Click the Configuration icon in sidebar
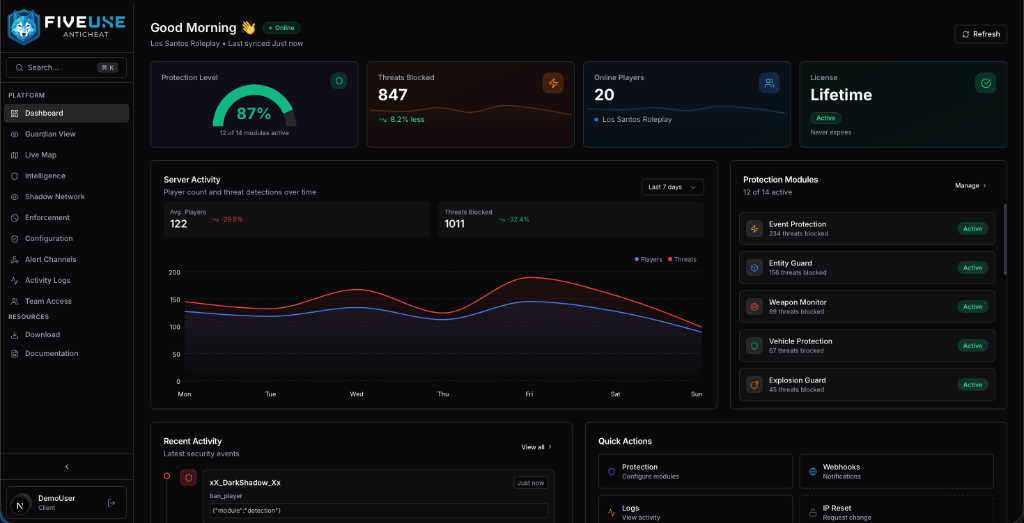 [14, 238]
